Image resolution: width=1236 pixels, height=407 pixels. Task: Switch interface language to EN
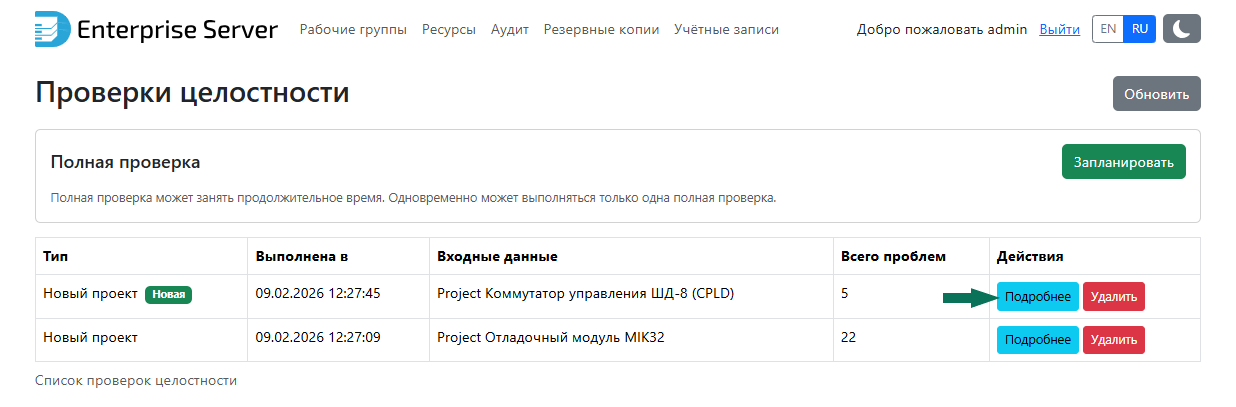point(1108,29)
